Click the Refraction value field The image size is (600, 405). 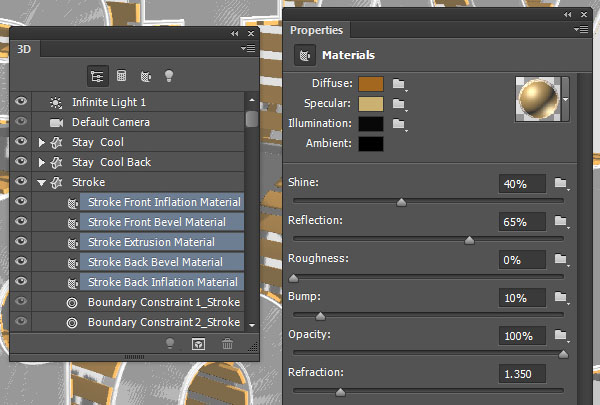point(523,374)
